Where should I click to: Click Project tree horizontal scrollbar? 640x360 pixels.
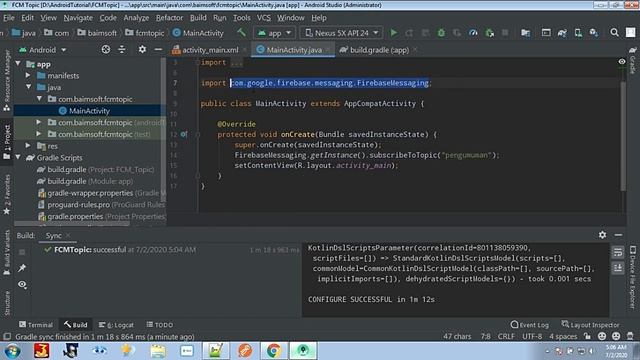(72, 223)
